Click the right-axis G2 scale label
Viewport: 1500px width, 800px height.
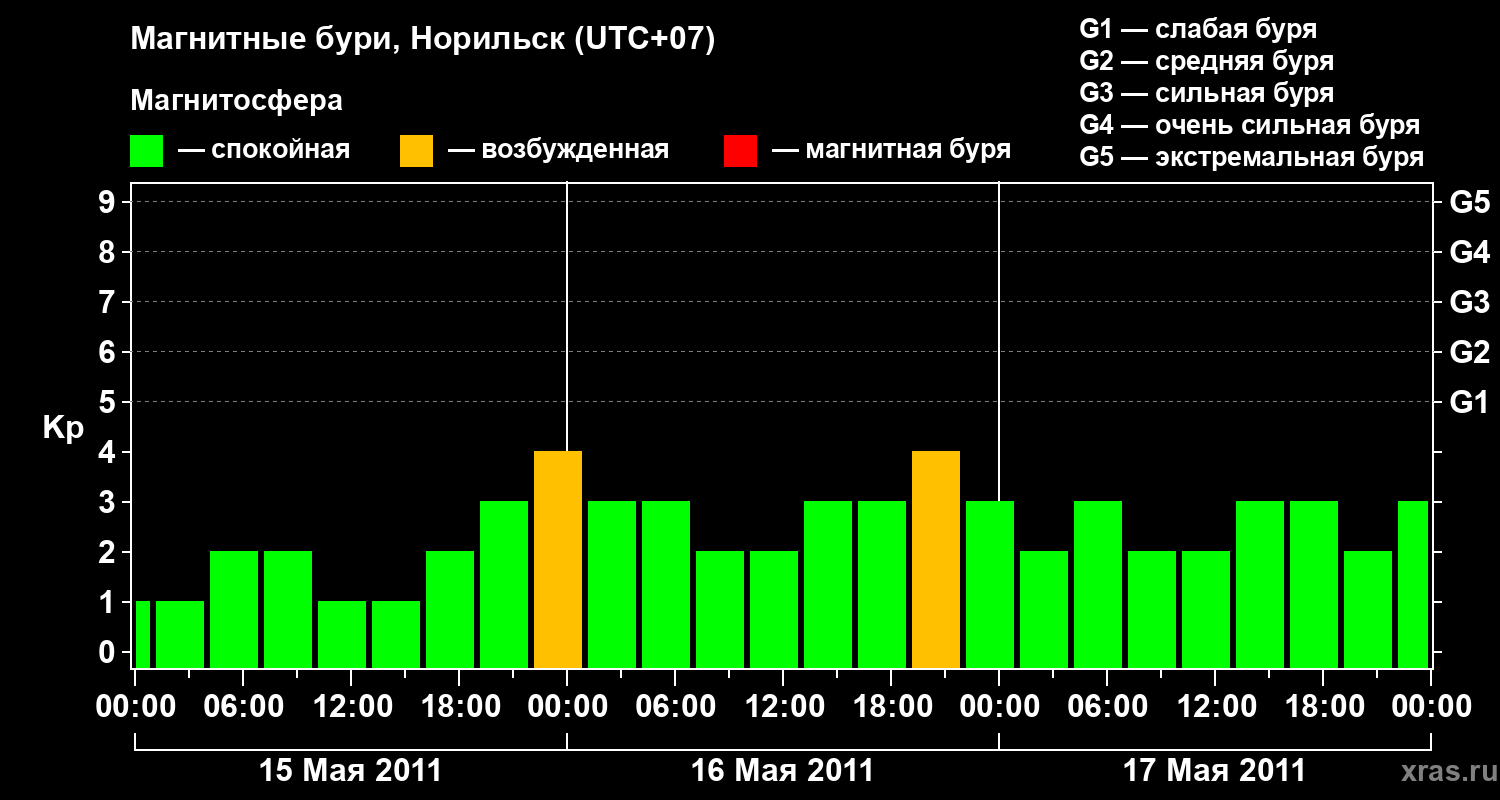tap(1469, 352)
